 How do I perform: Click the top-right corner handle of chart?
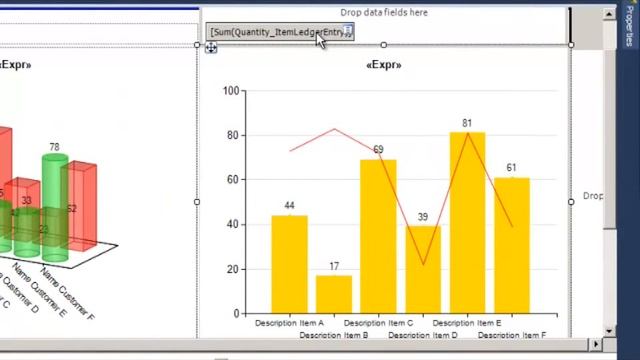click(571, 45)
